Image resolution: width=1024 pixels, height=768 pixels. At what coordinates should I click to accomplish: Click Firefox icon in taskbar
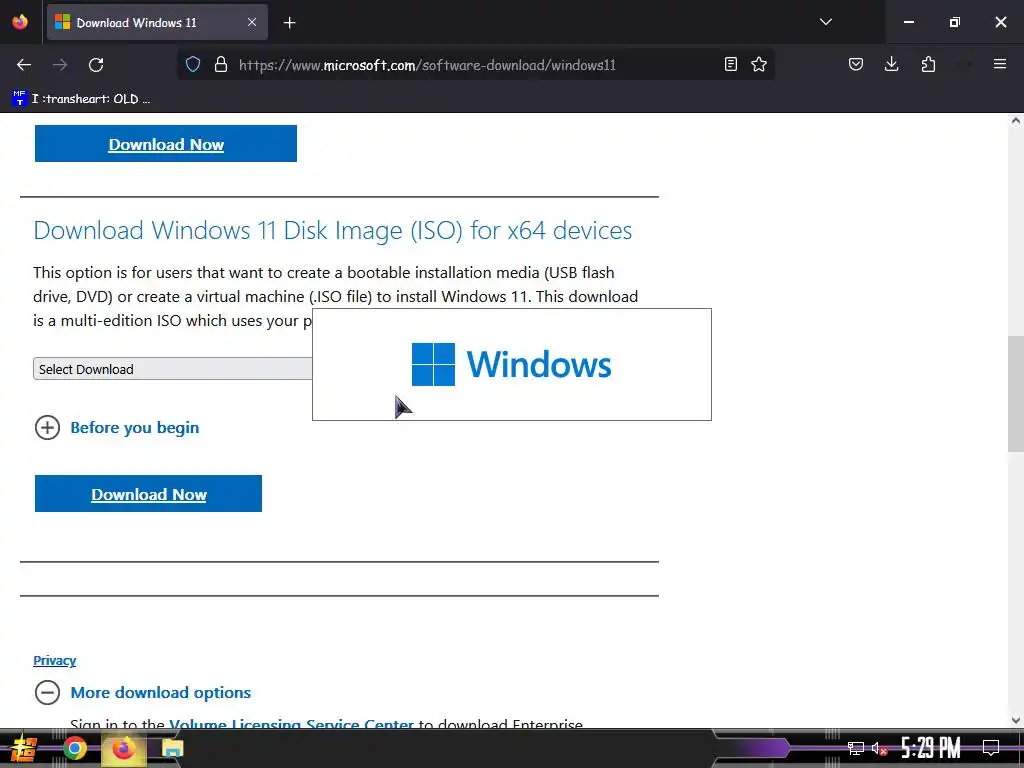pyautogui.click(x=123, y=748)
